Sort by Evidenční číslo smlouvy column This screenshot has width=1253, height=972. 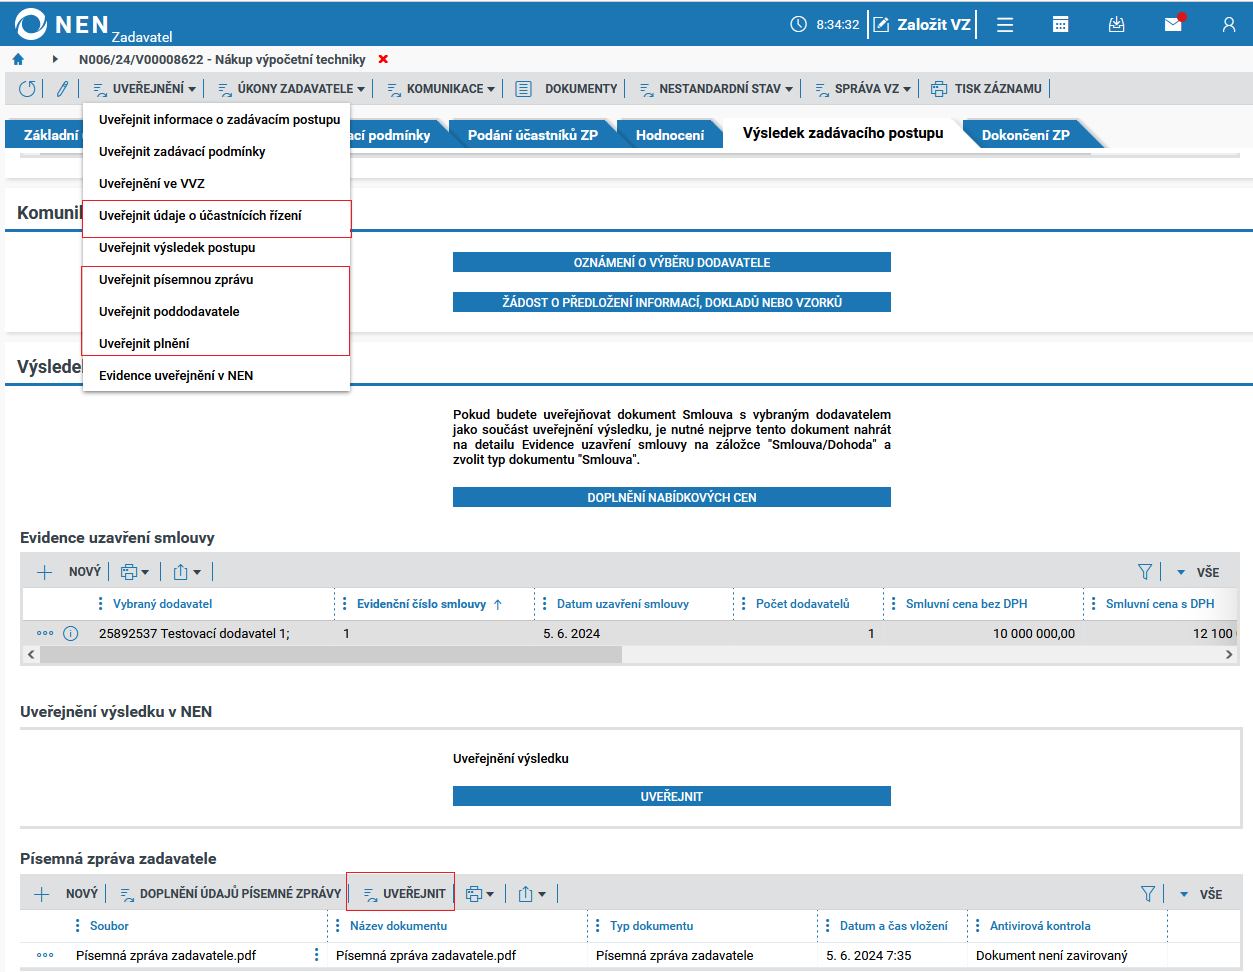coord(421,604)
